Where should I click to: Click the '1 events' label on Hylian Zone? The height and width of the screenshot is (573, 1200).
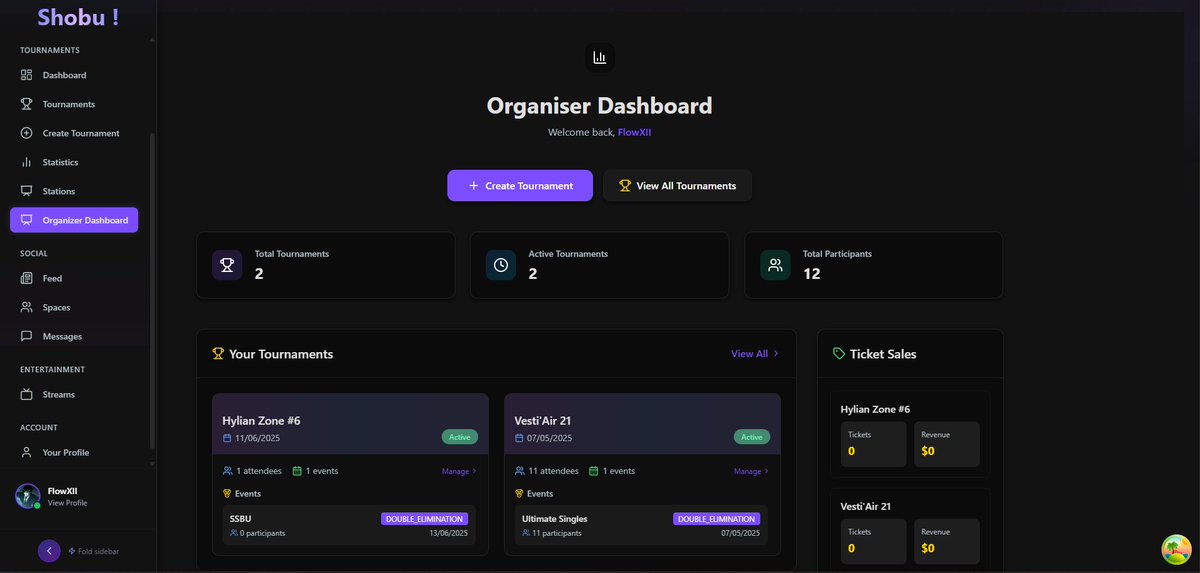[x=322, y=471]
